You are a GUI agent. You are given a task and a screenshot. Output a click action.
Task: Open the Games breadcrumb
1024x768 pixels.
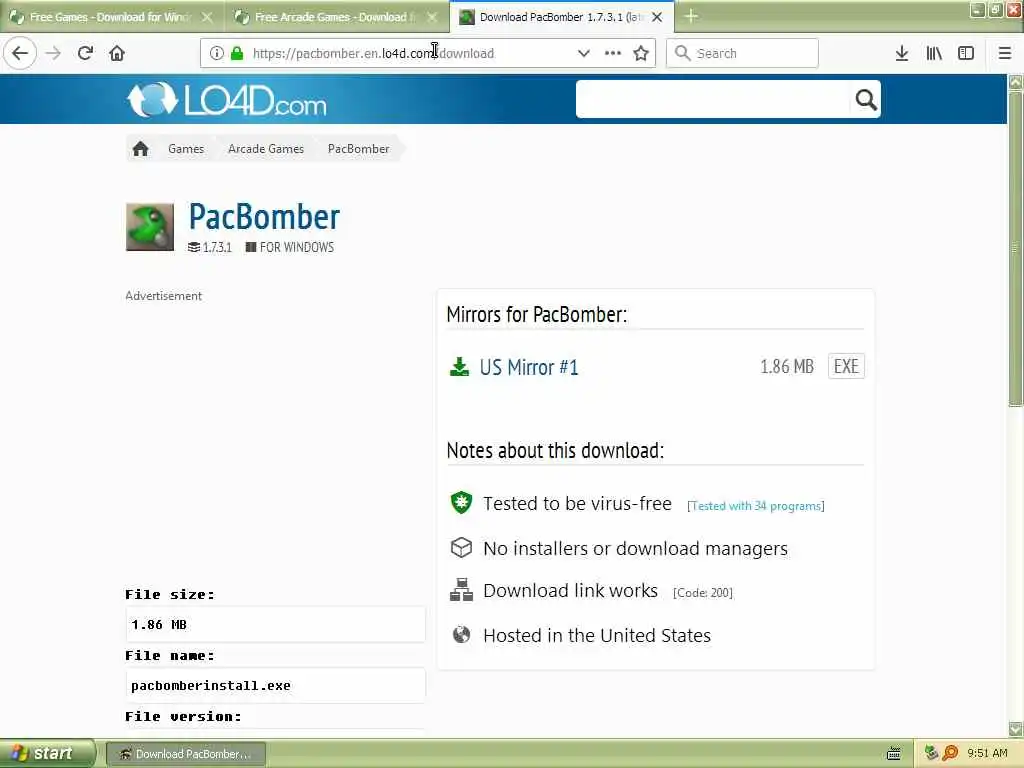(x=186, y=149)
